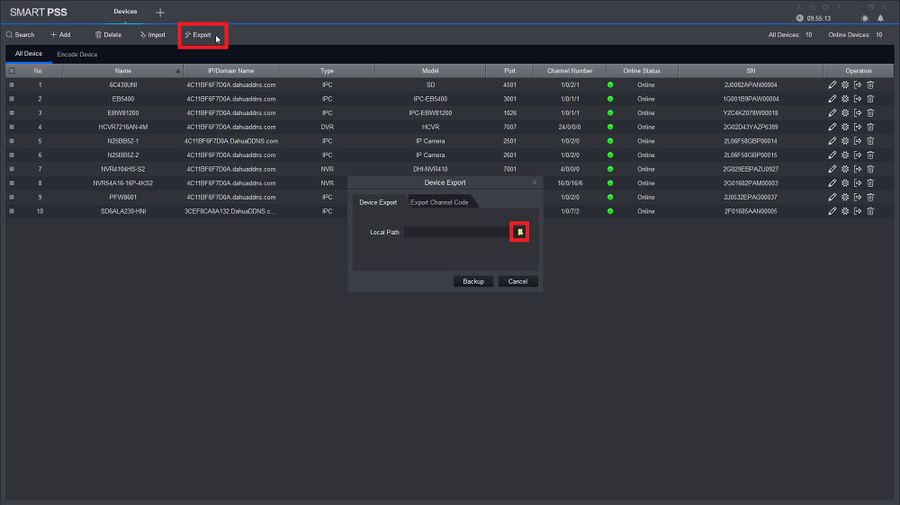
Task: Open the settings gear for EB5400
Action: (x=845, y=99)
